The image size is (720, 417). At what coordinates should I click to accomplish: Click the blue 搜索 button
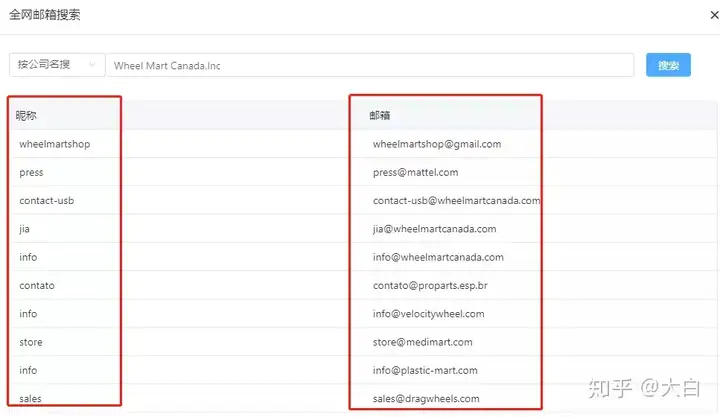coord(668,65)
